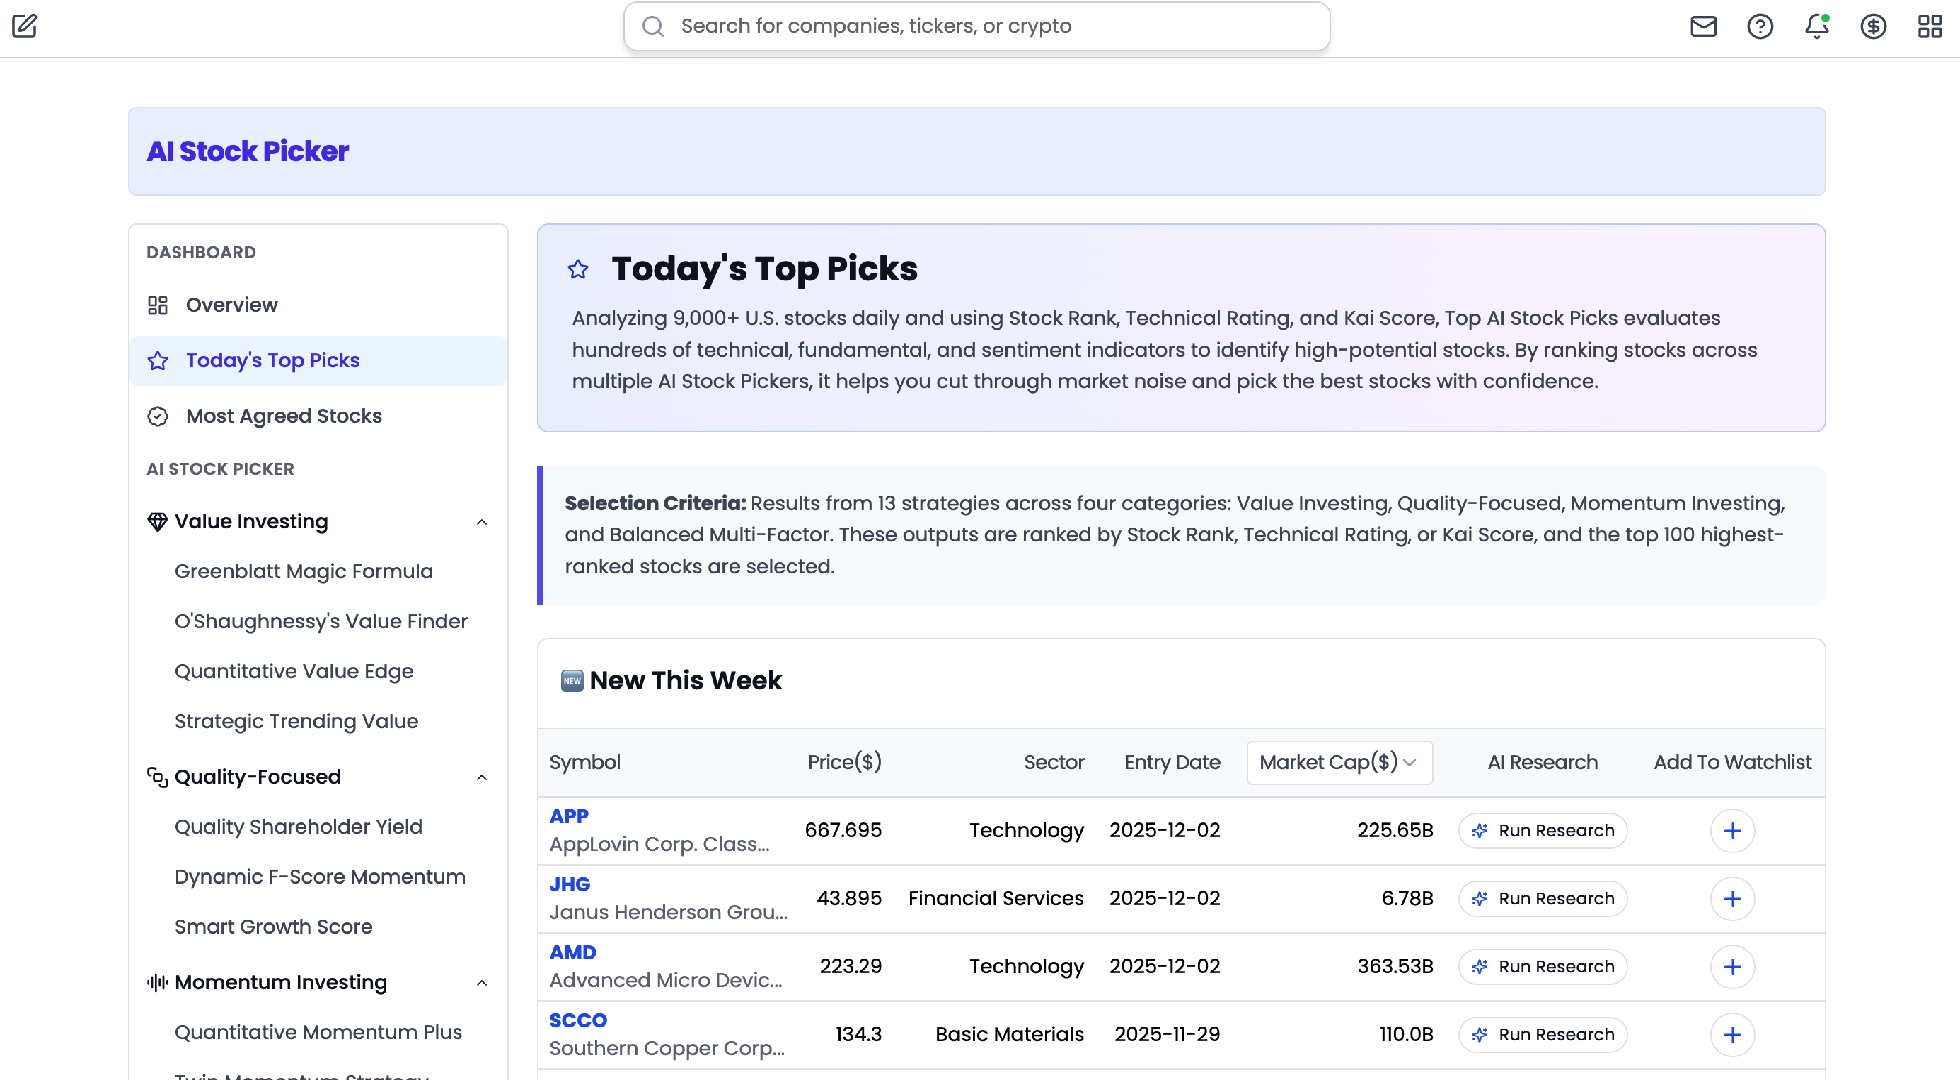Collapse the Quality-Focused section
The image size is (1960, 1080).
coord(483,777)
